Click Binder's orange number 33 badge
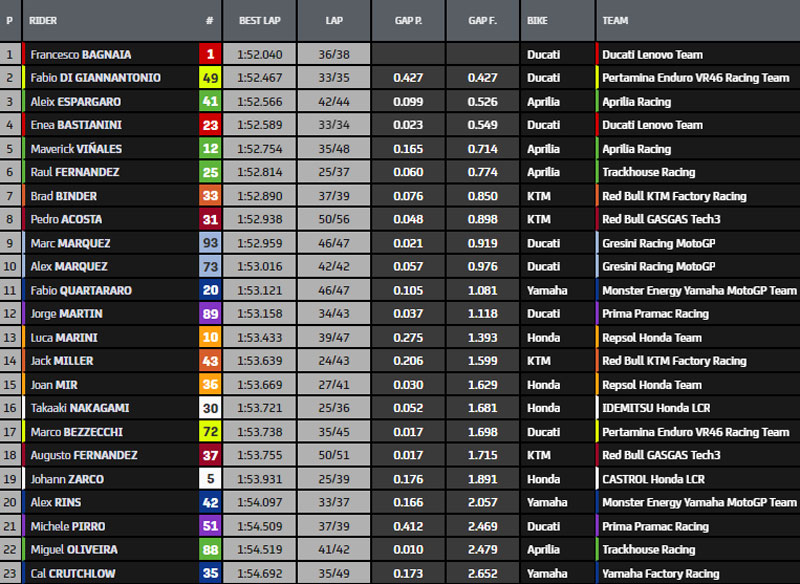The image size is (800, 584). 210,196
